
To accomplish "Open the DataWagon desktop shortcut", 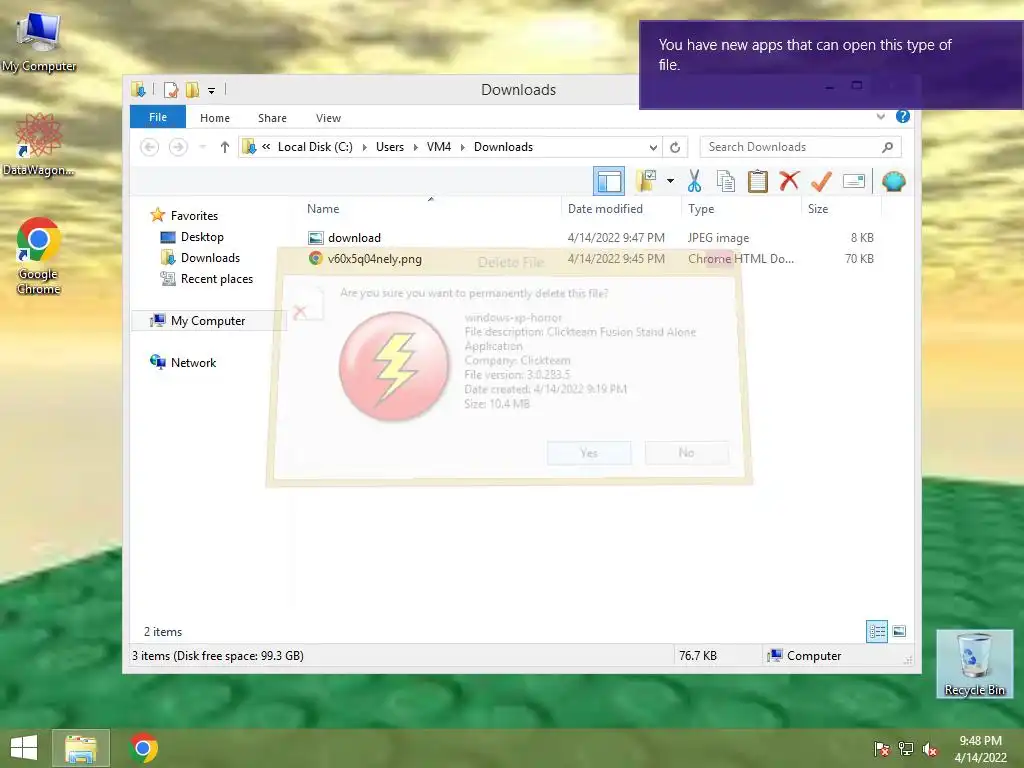I will pyautogui.click(x=39, y=144).
